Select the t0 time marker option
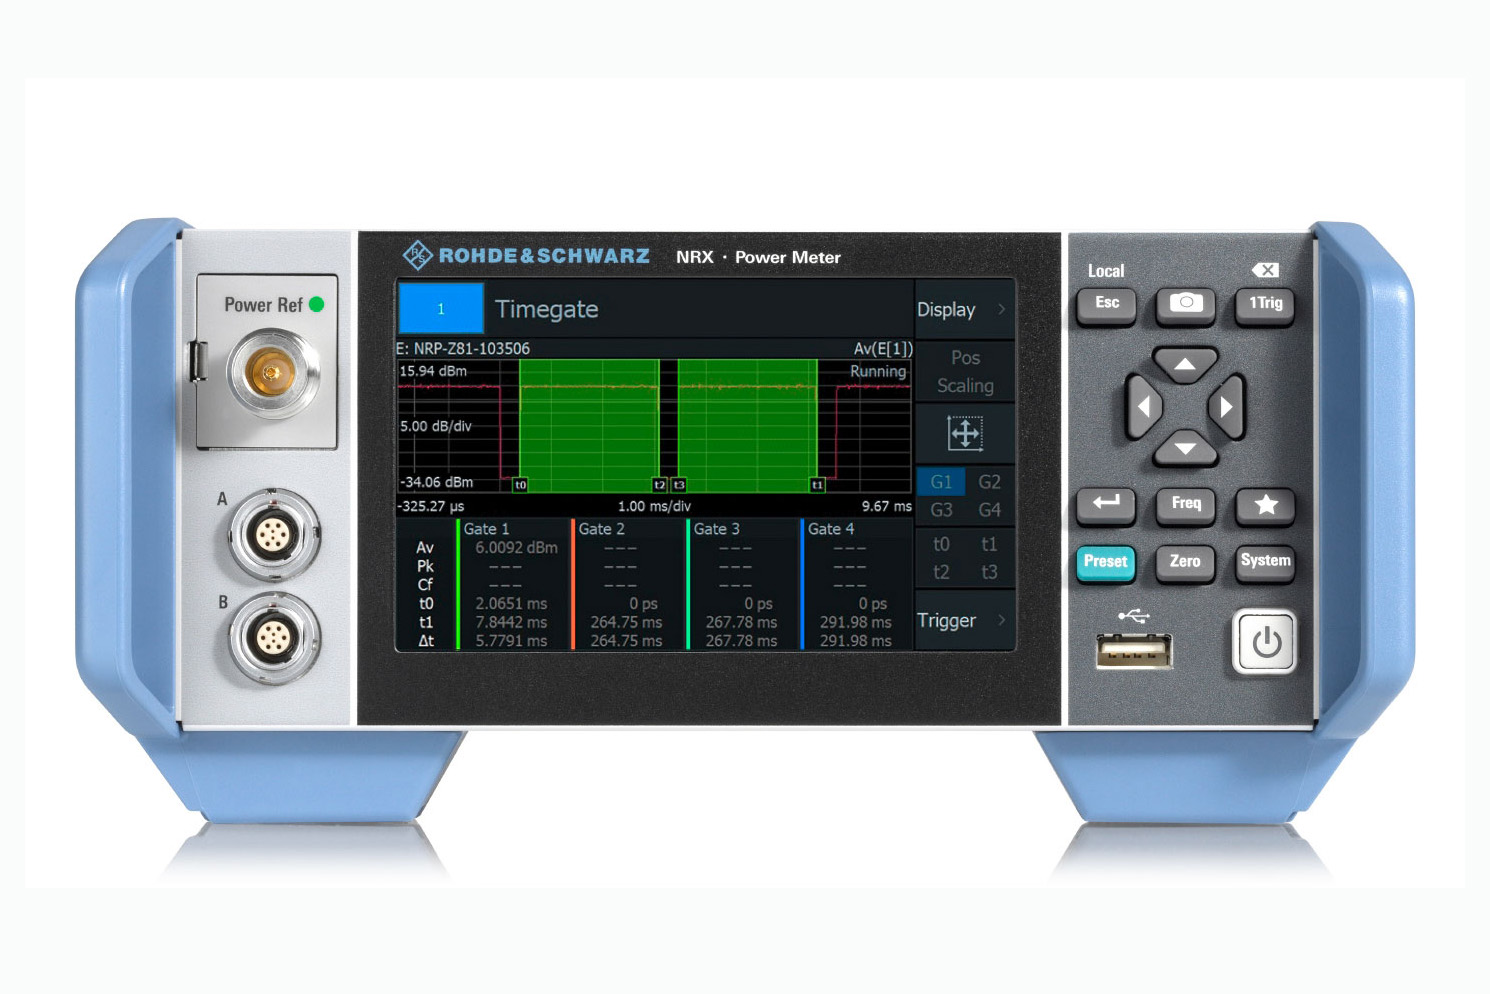This screenshot has height=994, width=1490. pyautogui.click(x=941, y=545)
